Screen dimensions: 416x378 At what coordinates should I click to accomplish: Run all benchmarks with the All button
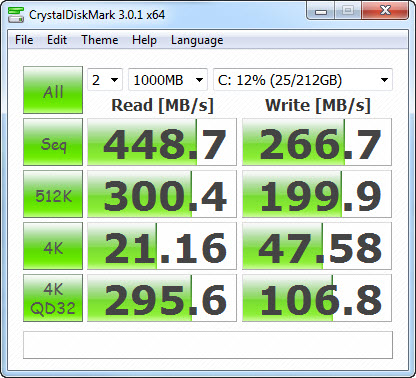point(53,90)
